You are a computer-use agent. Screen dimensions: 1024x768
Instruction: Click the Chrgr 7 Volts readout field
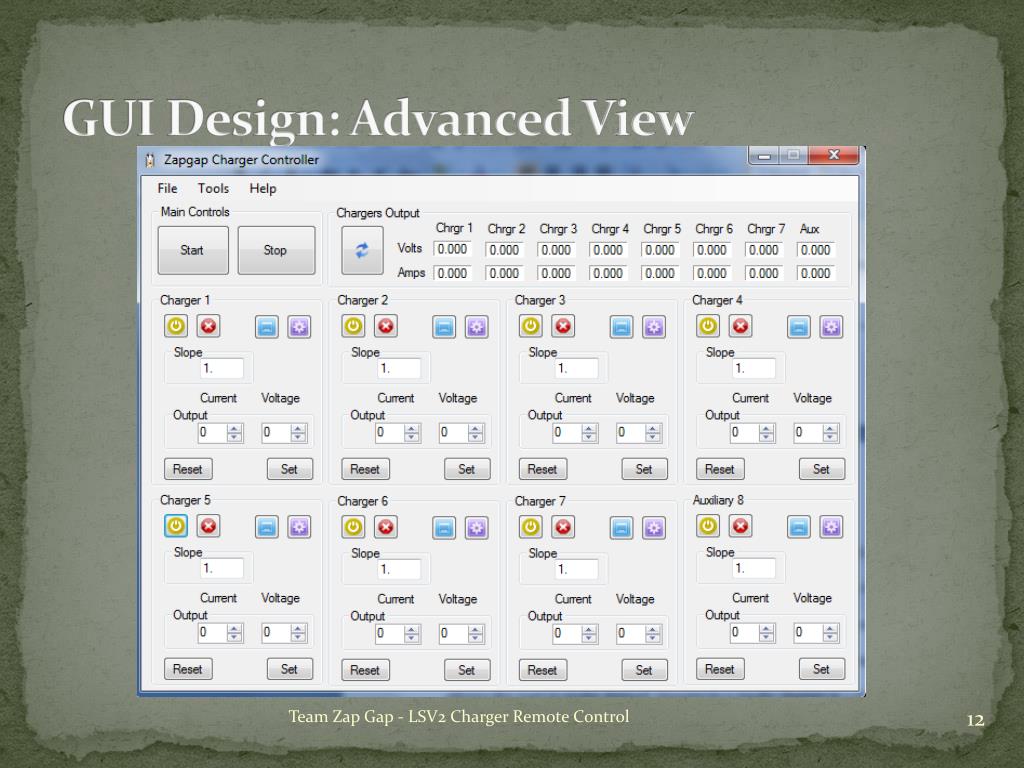point(763,249)
